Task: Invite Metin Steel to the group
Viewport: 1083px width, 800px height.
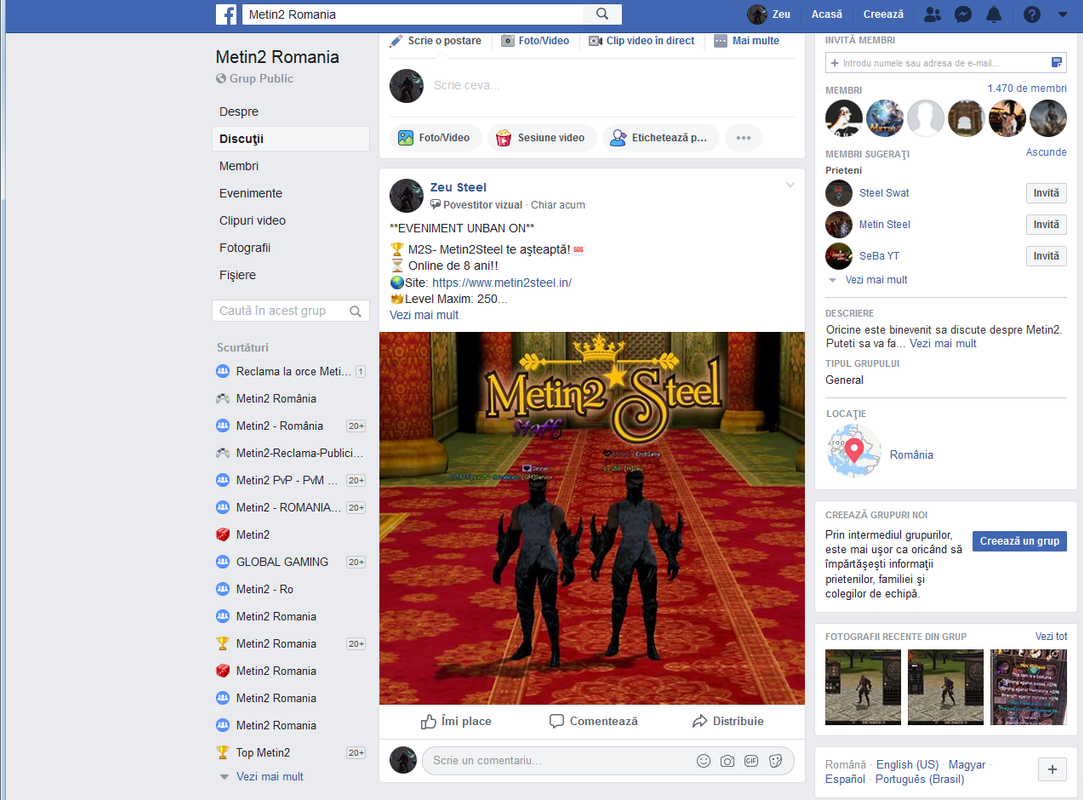Action: (x=1046, y=225)
